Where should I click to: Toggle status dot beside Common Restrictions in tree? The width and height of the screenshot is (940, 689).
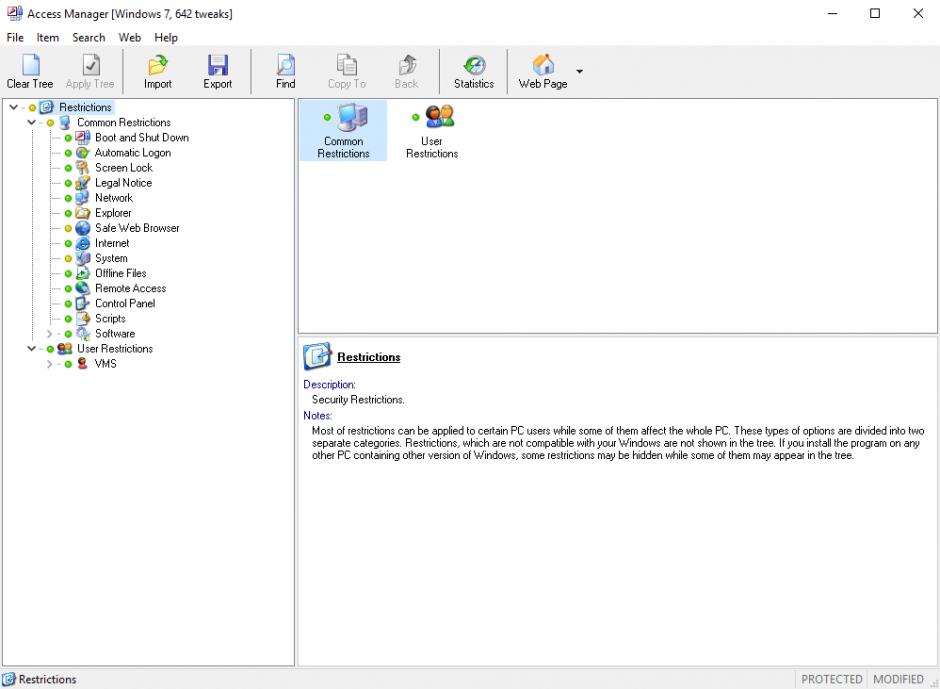click(x=50, y=123)
